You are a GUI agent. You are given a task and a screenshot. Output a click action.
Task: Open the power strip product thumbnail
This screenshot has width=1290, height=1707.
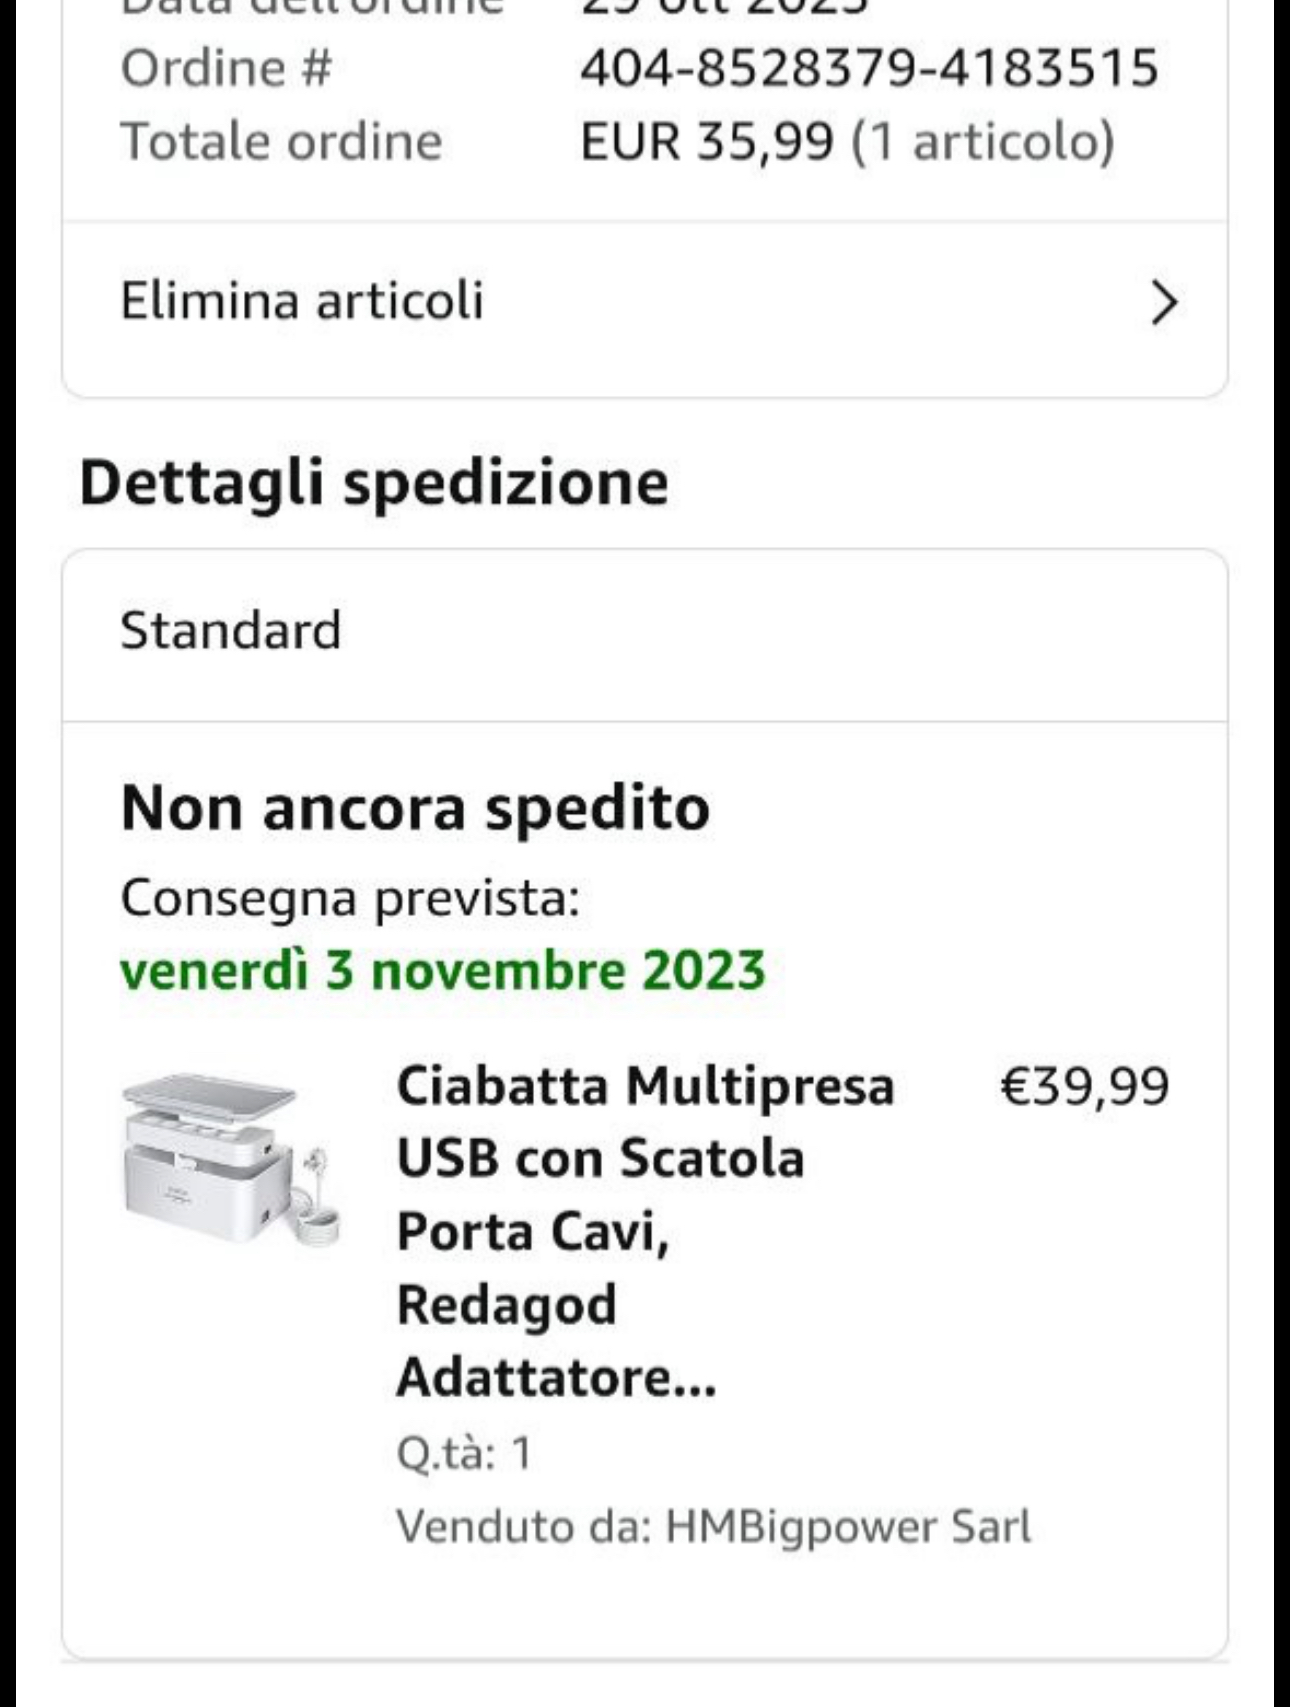coord(231,1160)
